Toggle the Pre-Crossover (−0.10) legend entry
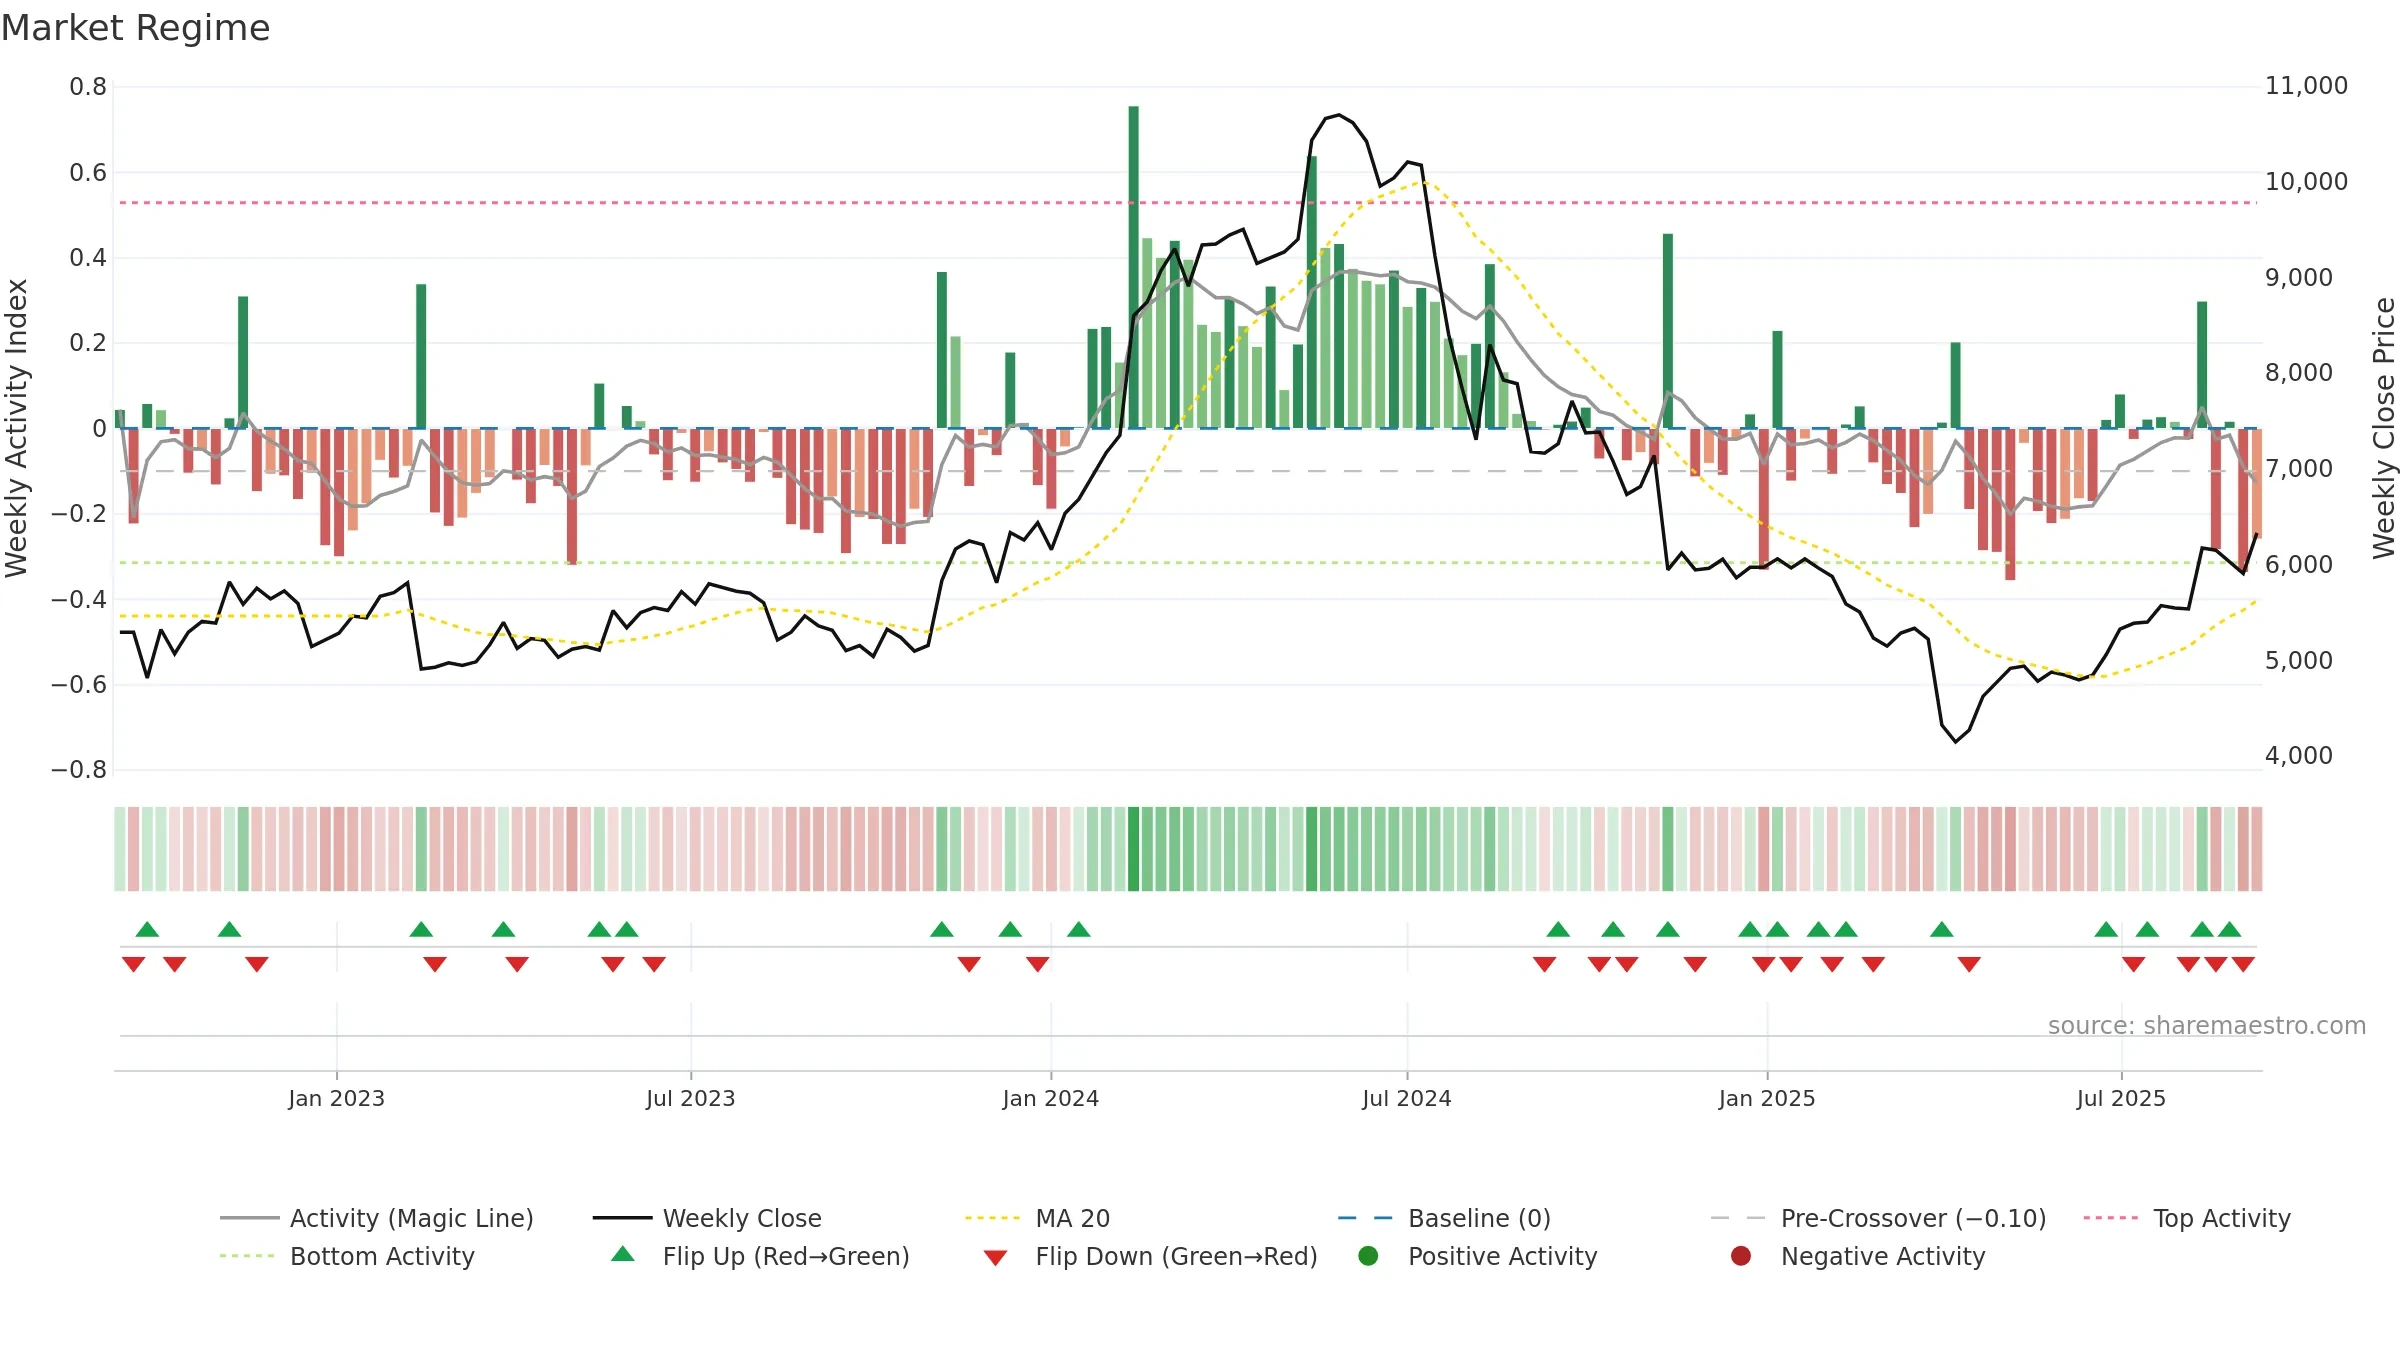This screenshot has width=2400, height=1350. pyautogui.click(x=1879, y=1218)
